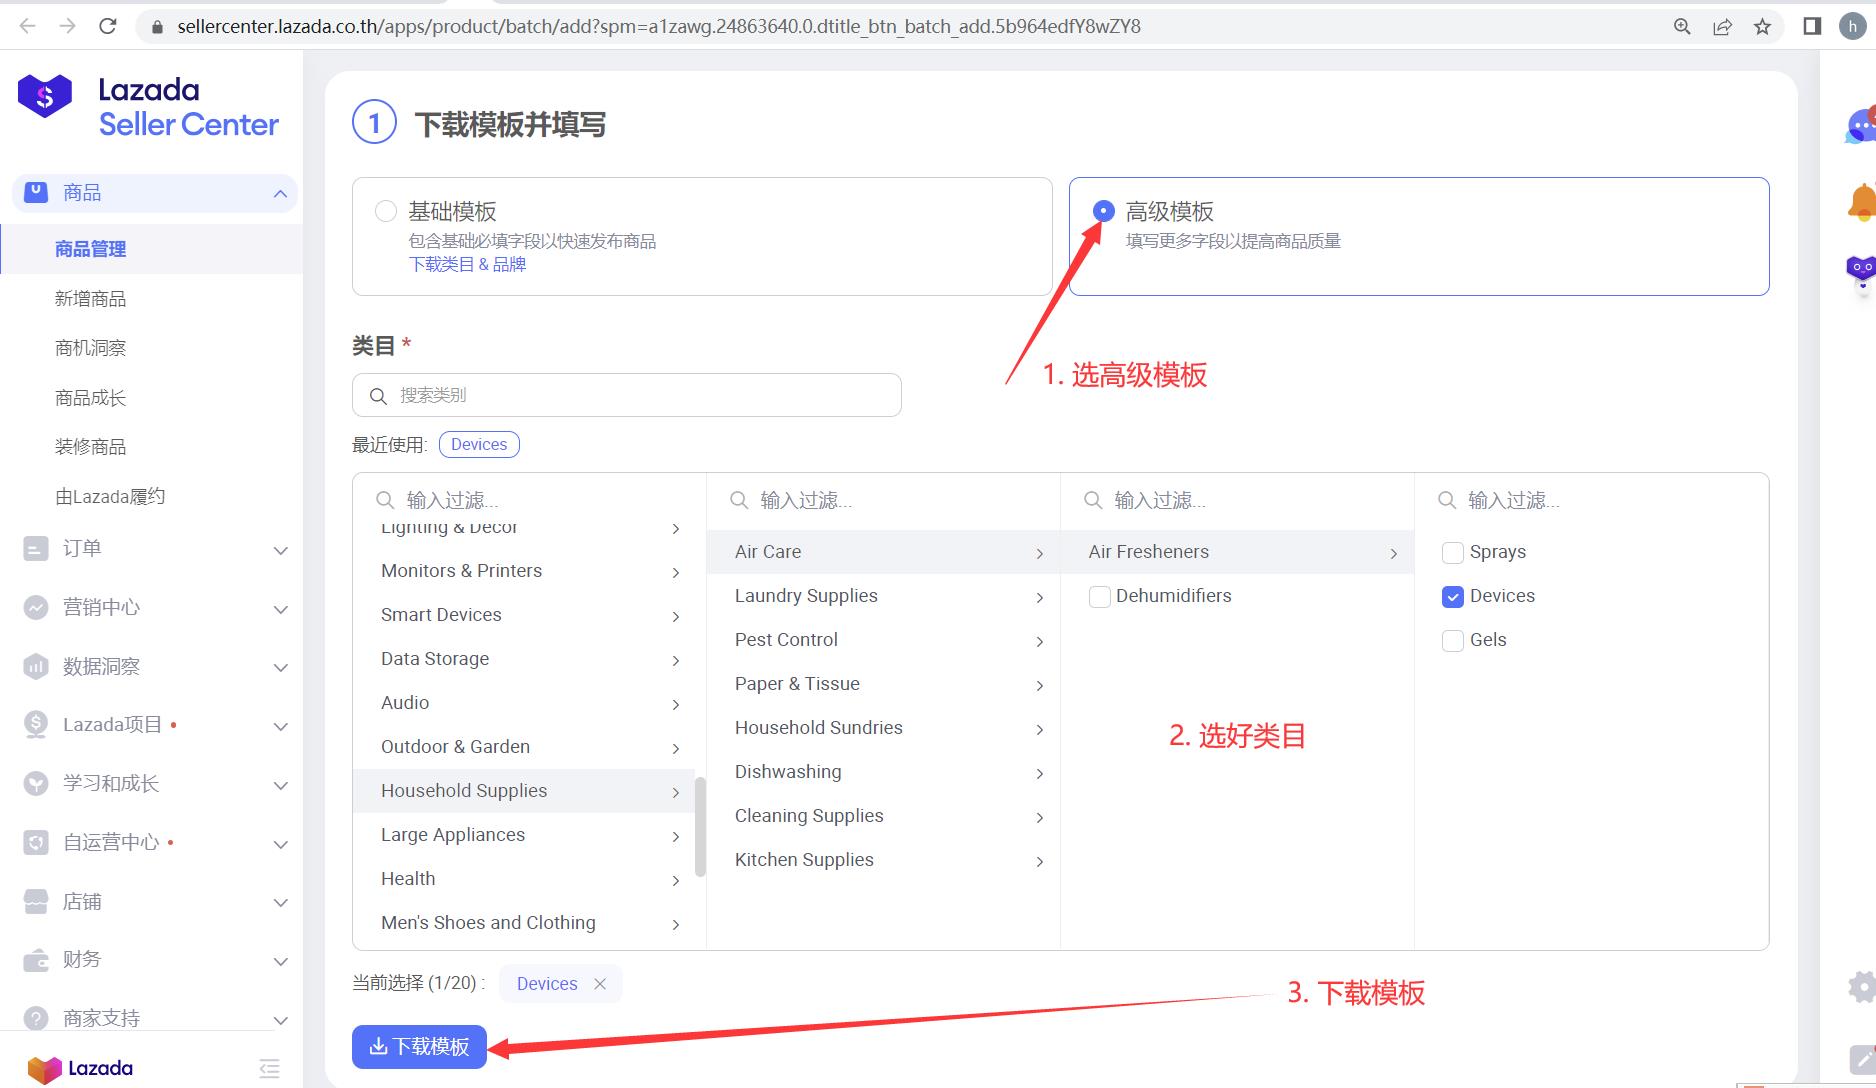Viewport: 1876px width, 1088px height.
Task: Open the browser side panel icon
Action: point(1812,26)
